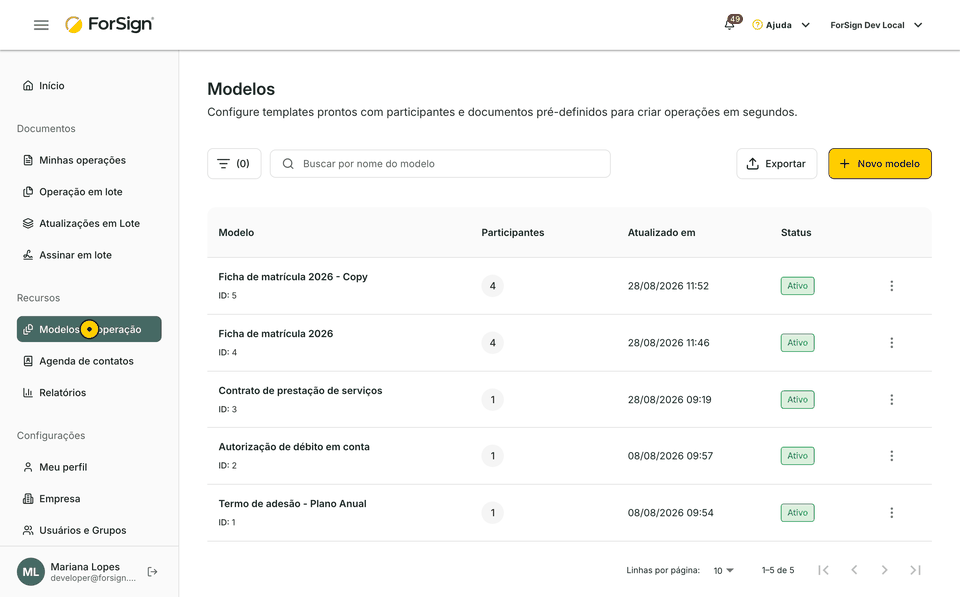The width and height of the screenshot is (960, 597).
Task: Click date 28/08/2026 11:52
Action: click(668, 286)
